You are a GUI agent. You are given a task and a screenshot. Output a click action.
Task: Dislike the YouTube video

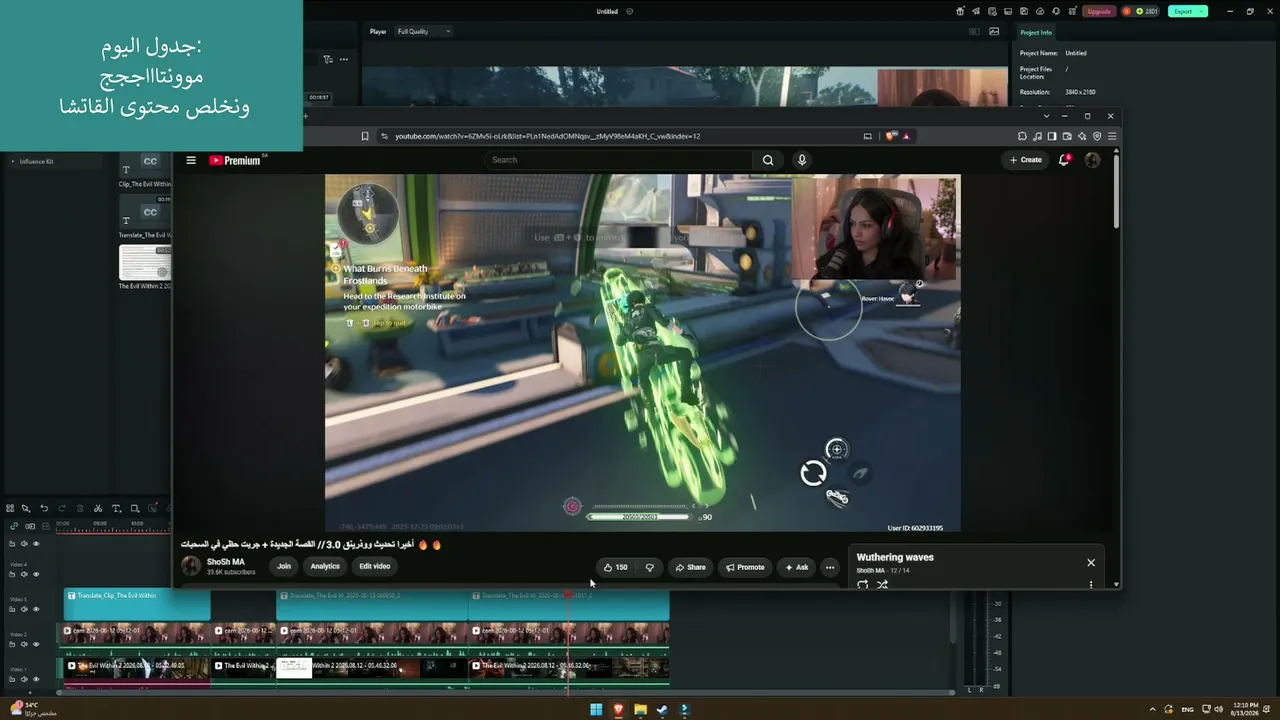(650, 567)
